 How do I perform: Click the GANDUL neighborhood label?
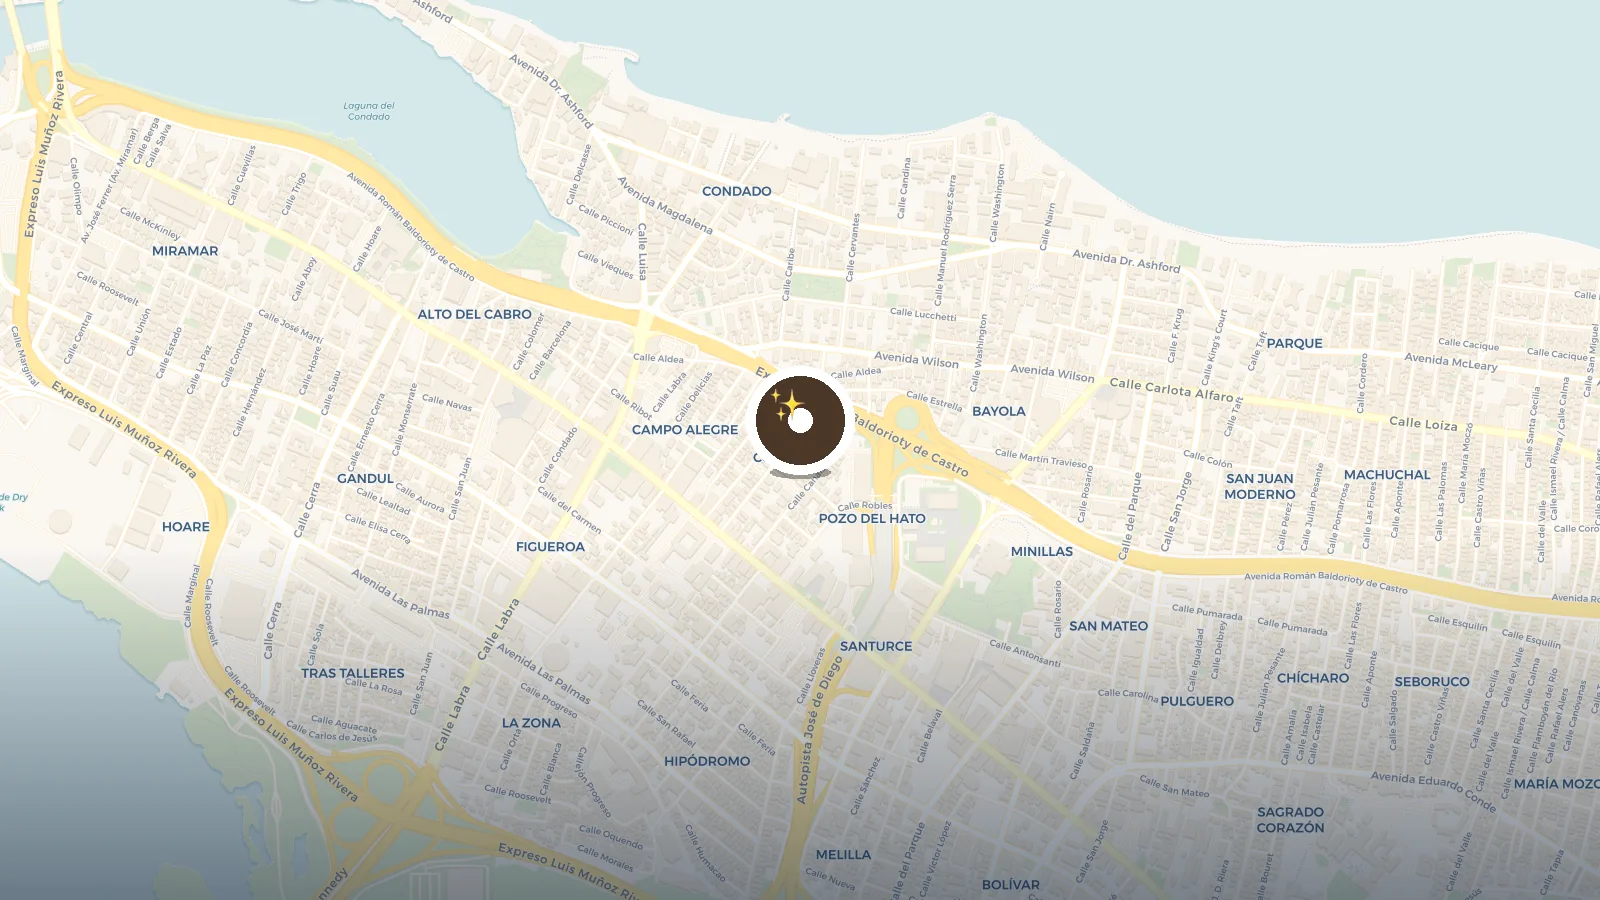click(365, 479)
